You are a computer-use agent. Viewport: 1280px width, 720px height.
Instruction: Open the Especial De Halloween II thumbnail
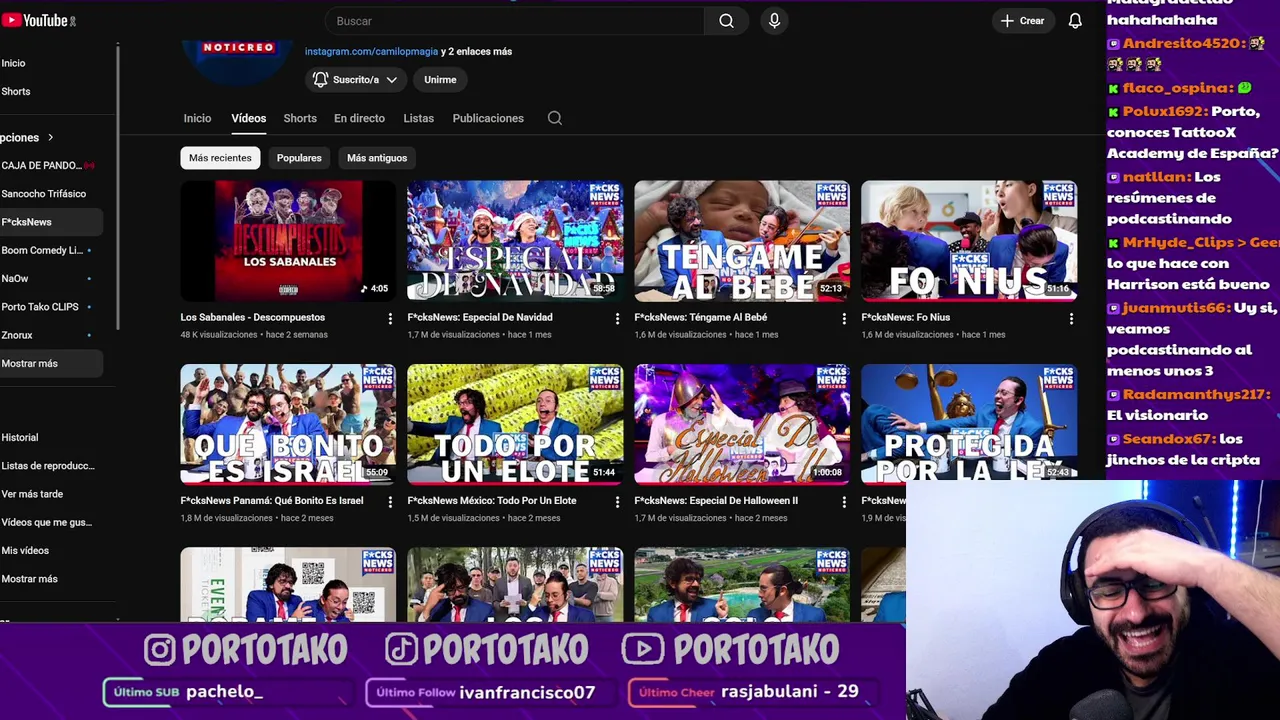[x=742, y=424]
